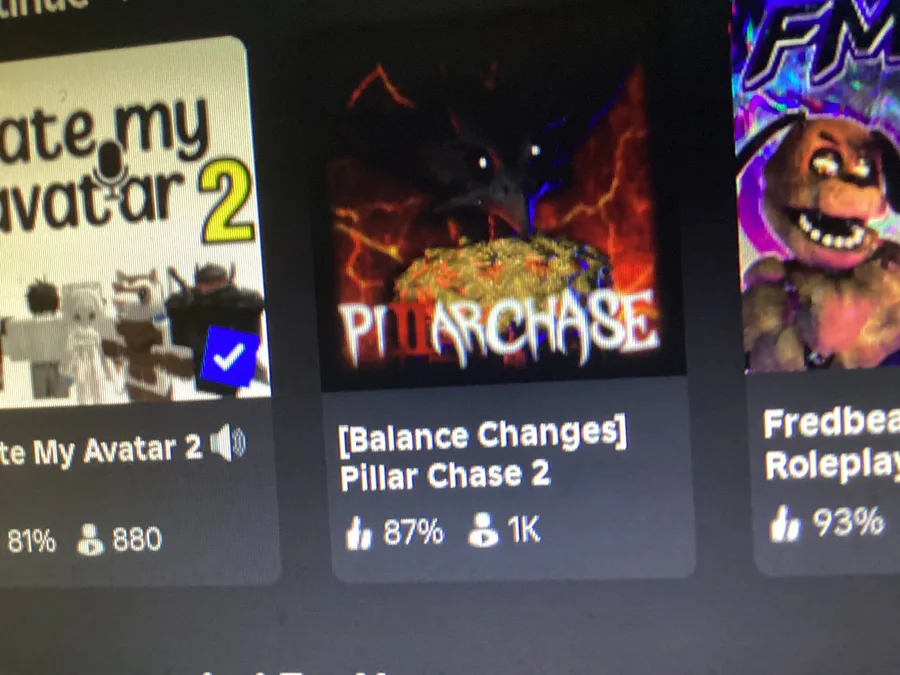The height and width of the screenshot is (675, 900).
Task: Click the 880 active players count
Action: [x=137, y=539]
